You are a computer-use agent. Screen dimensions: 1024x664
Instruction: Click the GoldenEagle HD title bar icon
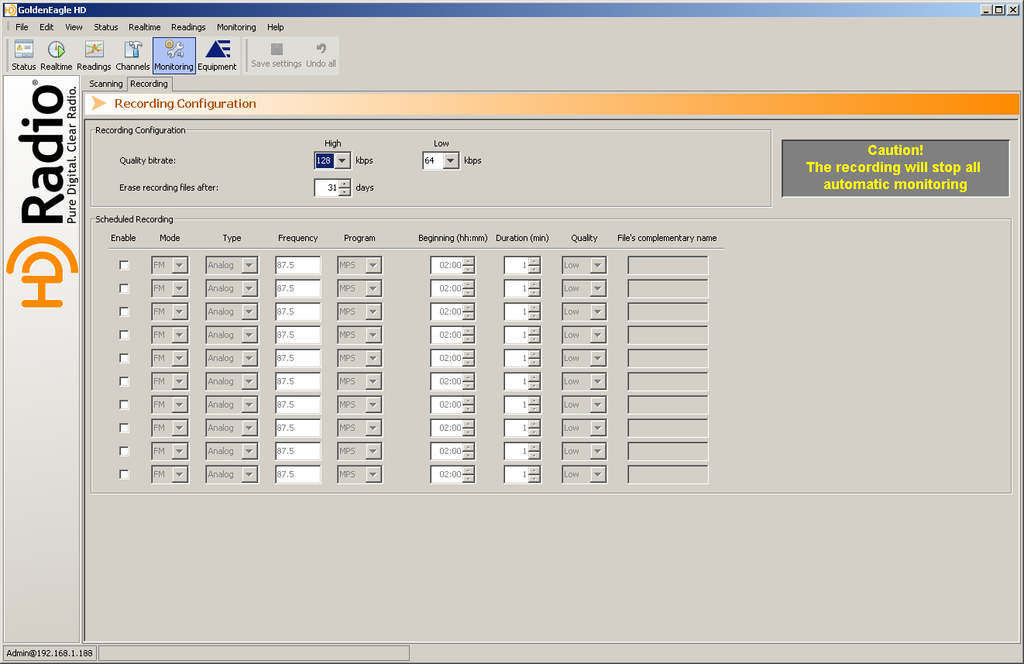click(x=10, y=9)
